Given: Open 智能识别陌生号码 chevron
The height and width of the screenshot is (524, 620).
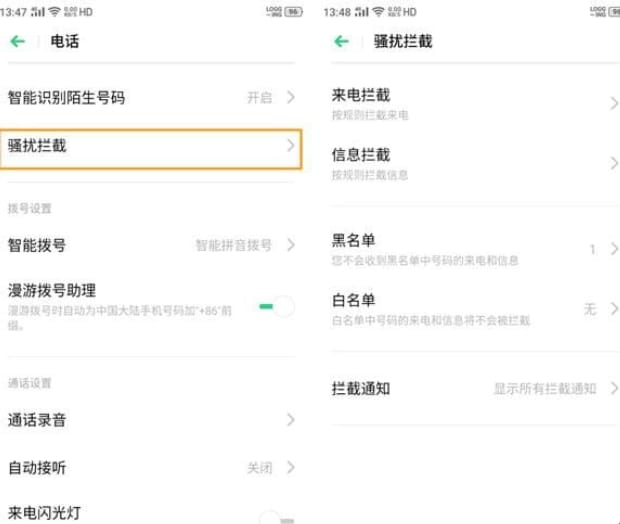Looking at the screenshot, I should pyautogui.click(x=290, y=97).
